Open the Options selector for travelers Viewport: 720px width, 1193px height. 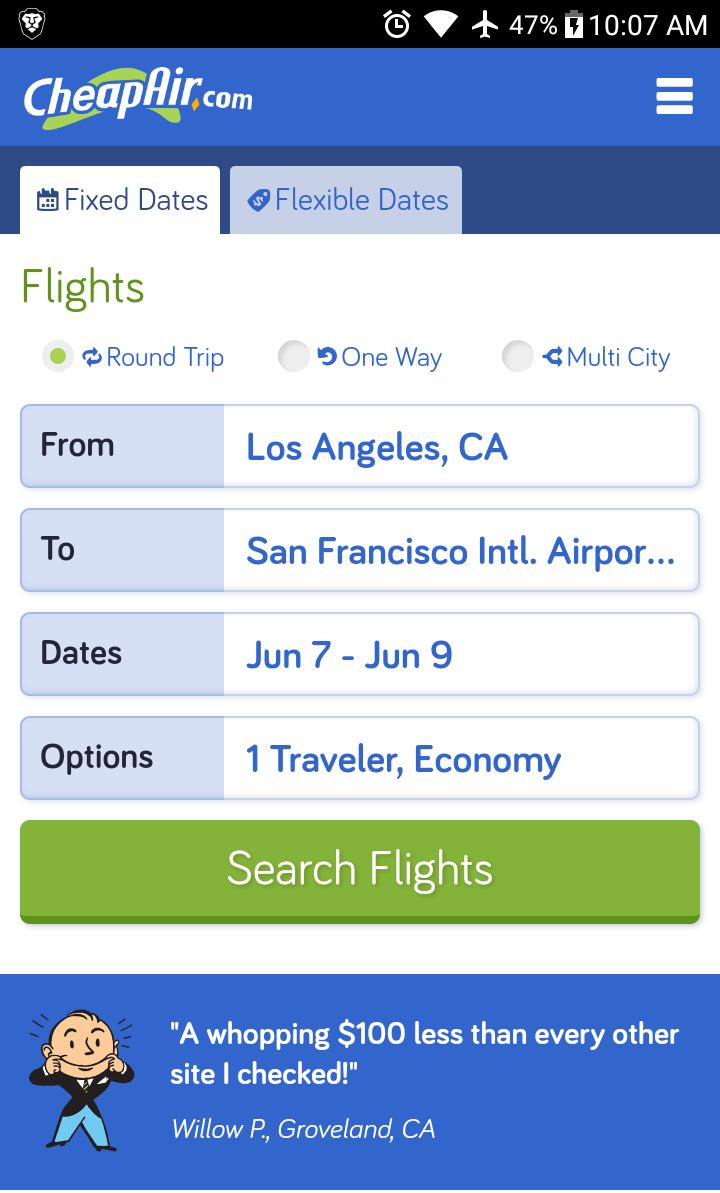point(460,758)
